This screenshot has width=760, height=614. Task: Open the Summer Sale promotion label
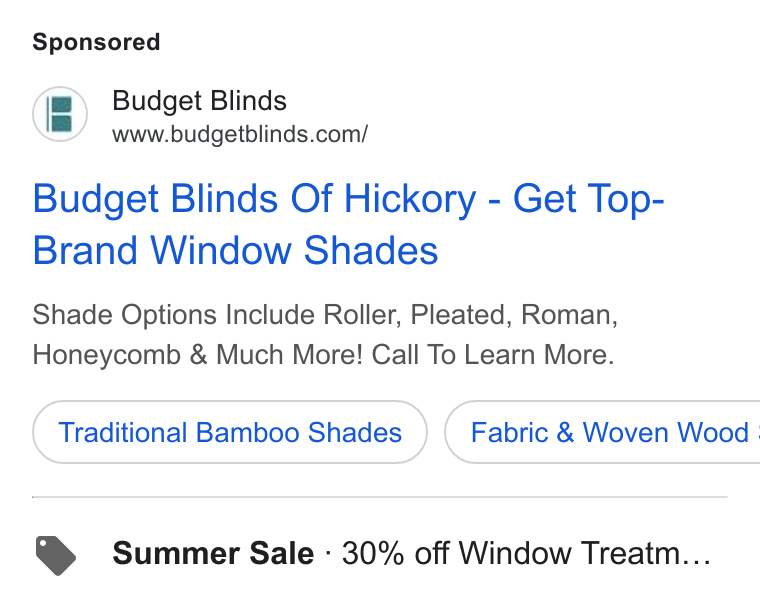tap(213, 553)
